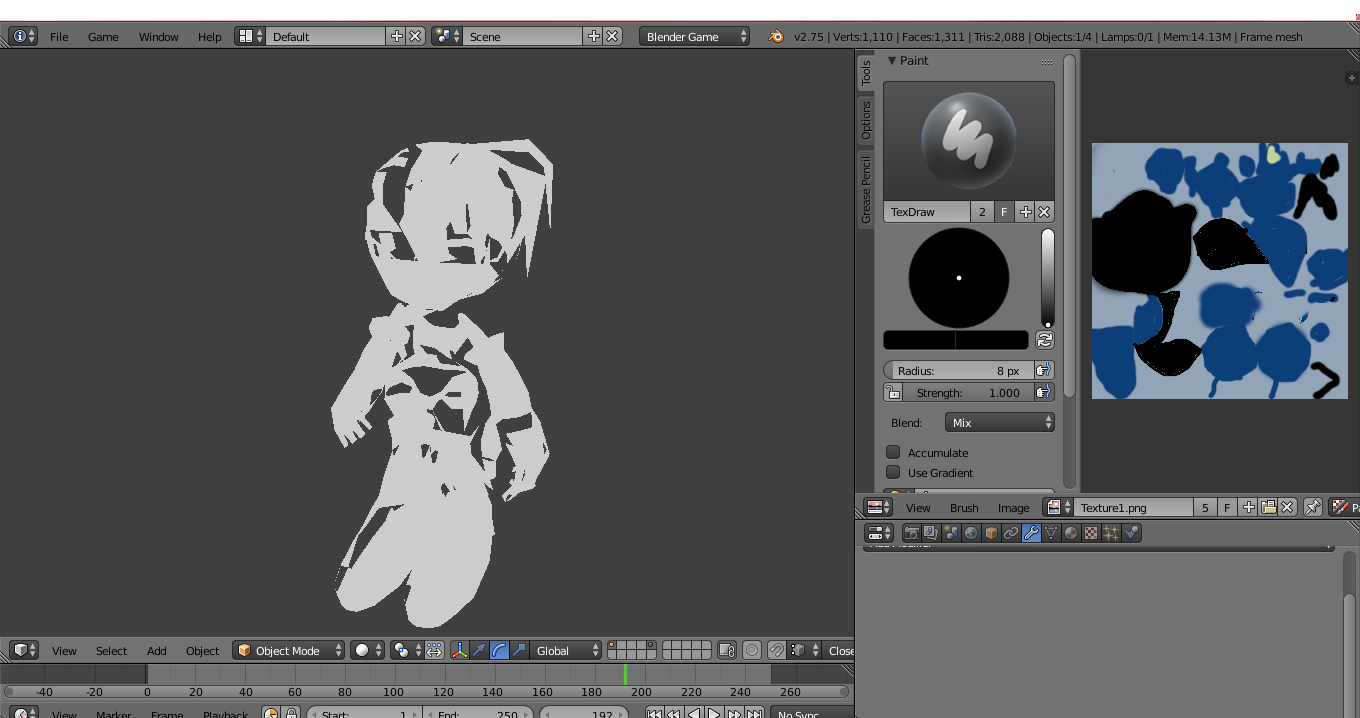The width and height of the screenshot is (1360, 718).
Task: Swap foreground and background brush colors
Action: pos(1044,340)
